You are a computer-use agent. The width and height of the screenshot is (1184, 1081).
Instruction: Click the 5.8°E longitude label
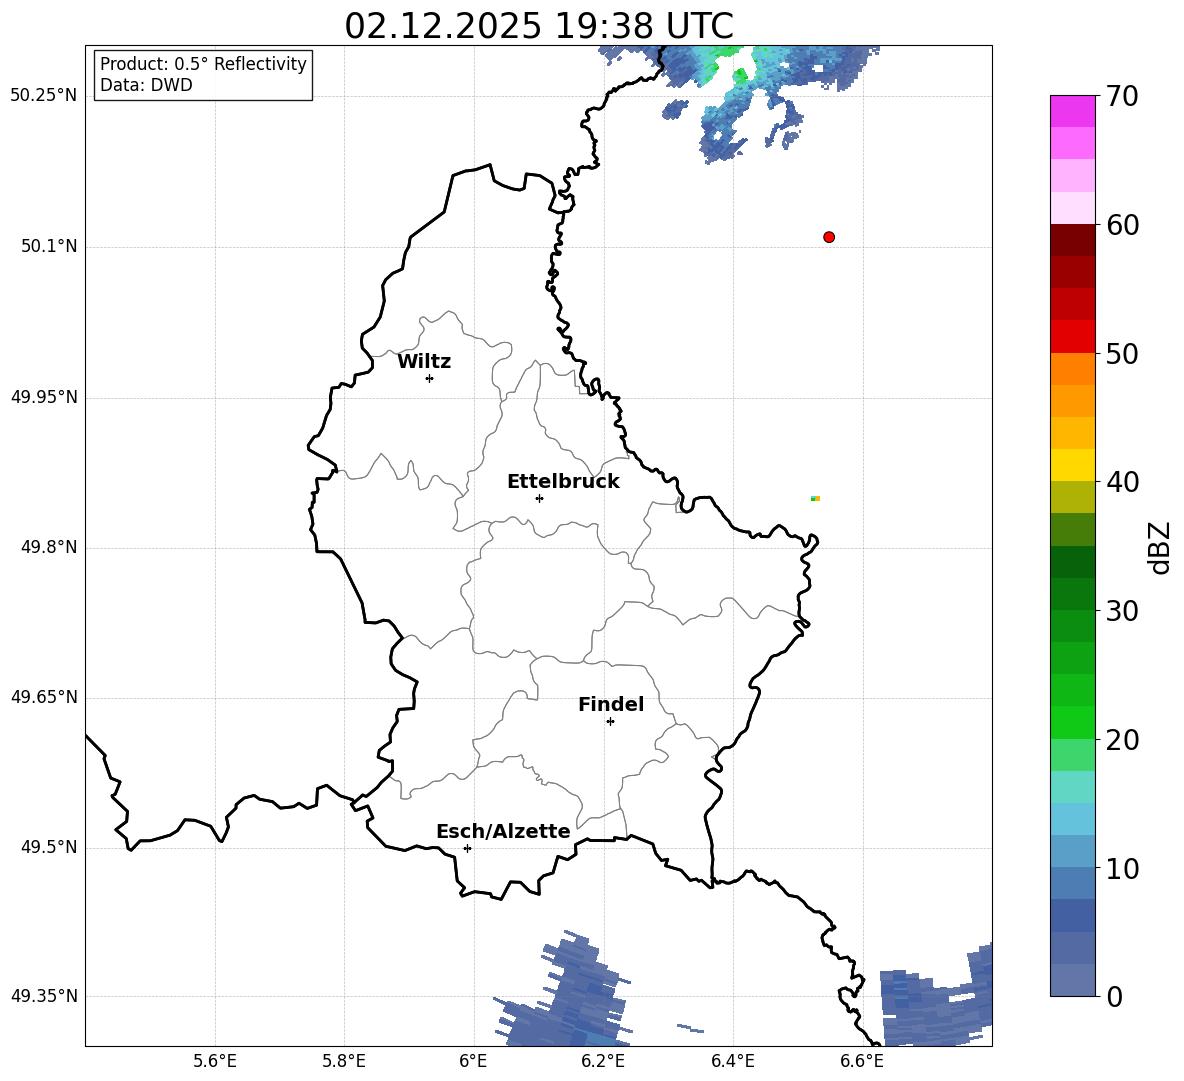pyautogui.click(x=344, y=1061)
